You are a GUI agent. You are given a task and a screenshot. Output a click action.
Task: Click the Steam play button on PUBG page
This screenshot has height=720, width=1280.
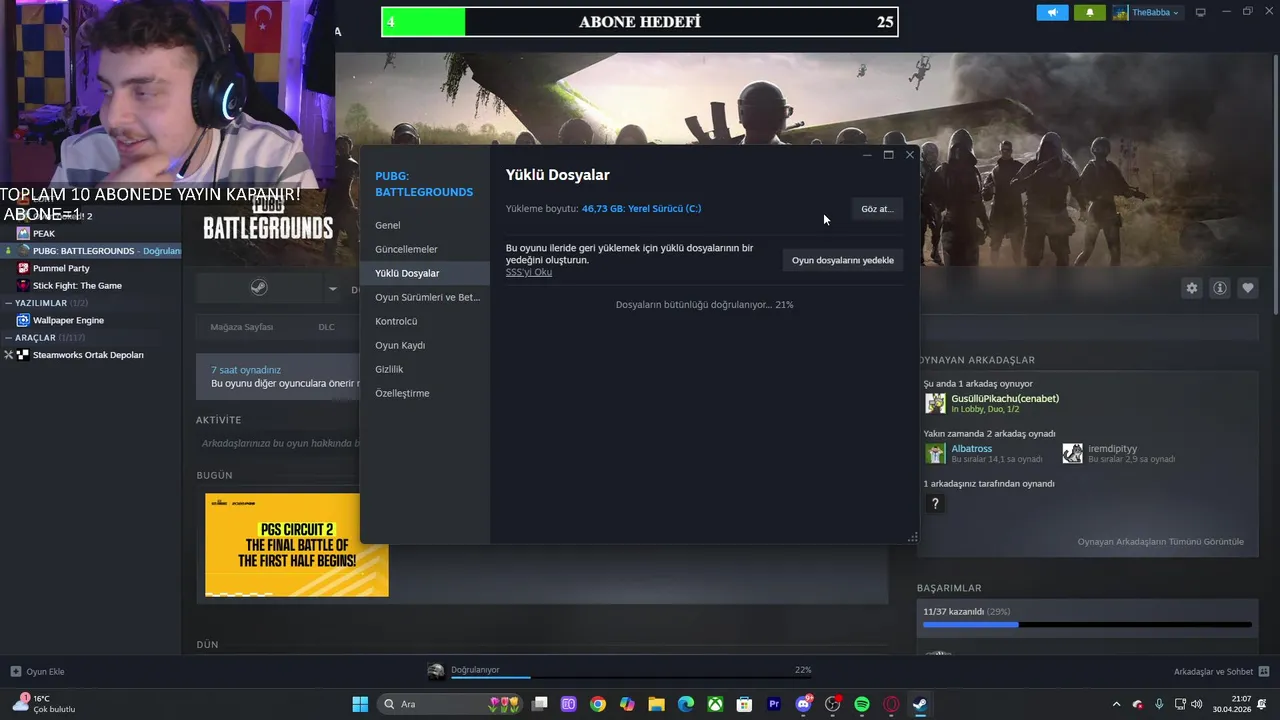(x=258, y=289)
